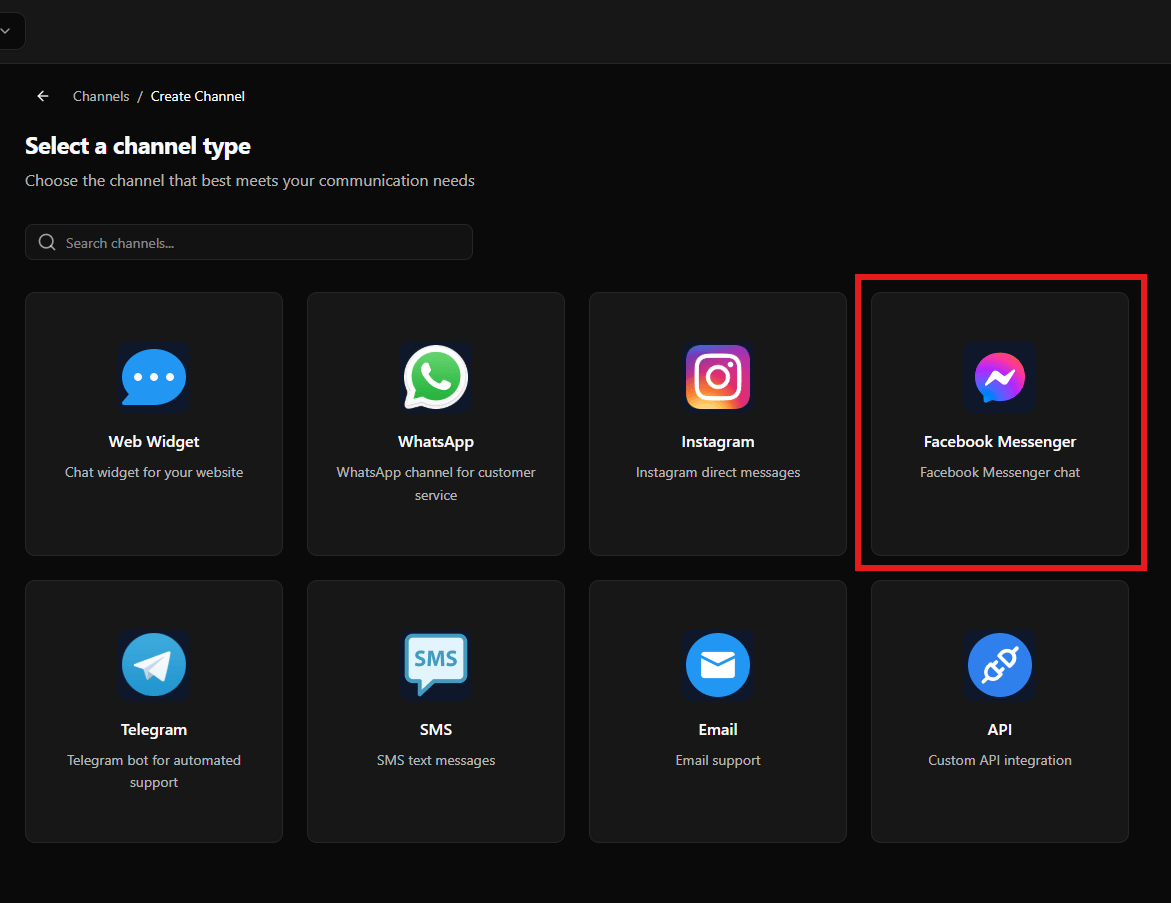Click the SMS speech bubble icon

tap(436, 665)
